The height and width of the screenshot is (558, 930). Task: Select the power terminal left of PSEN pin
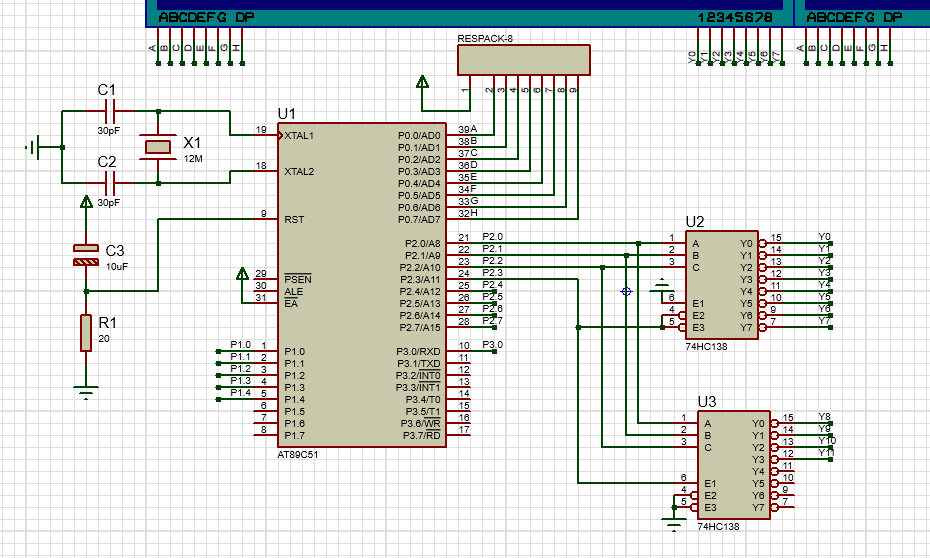pyautogui.click(x=241, y=273)
